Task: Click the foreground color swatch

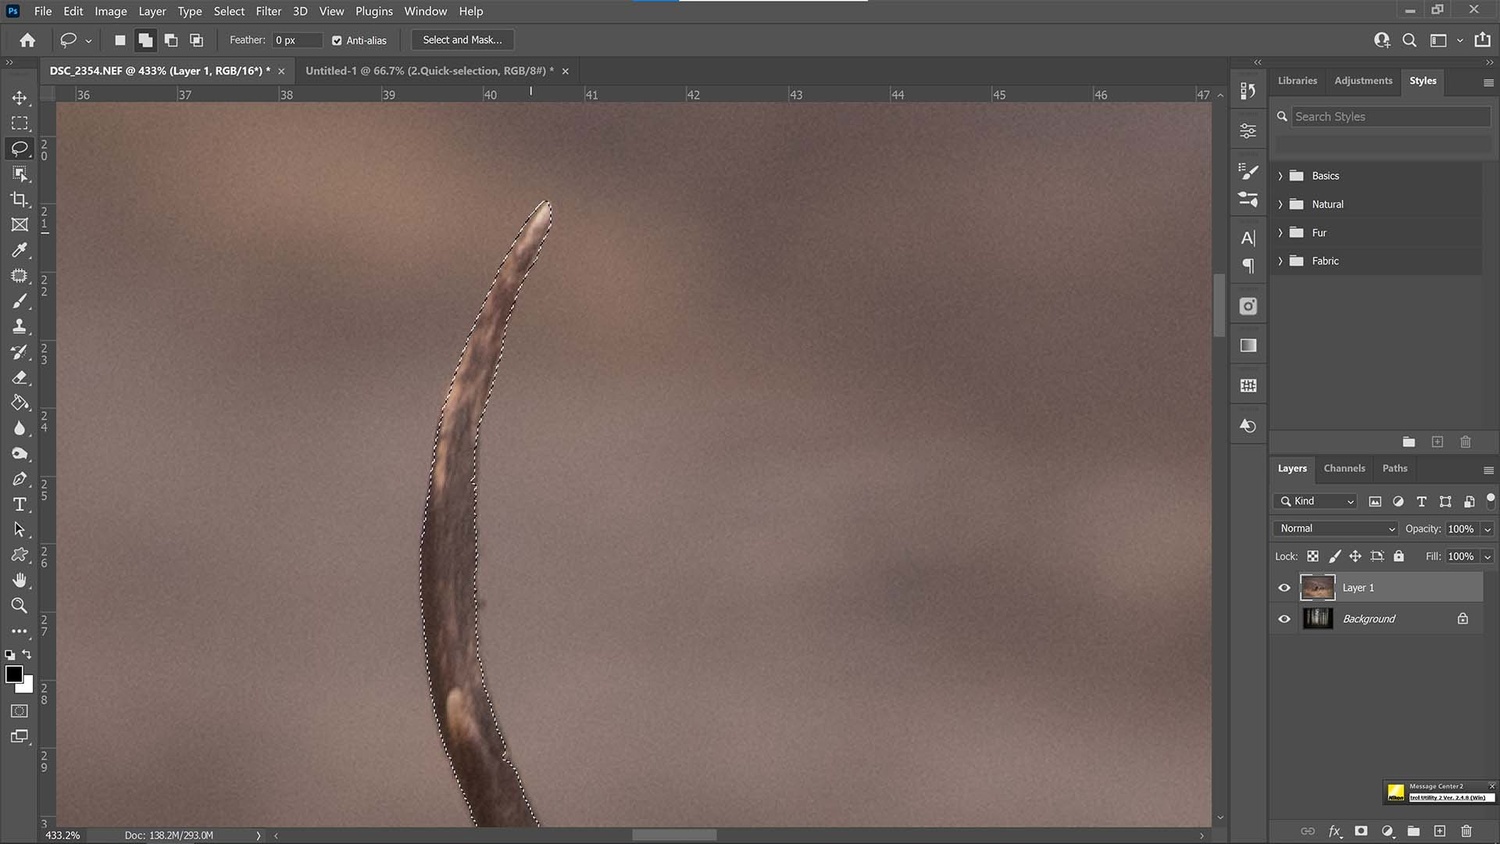Action: (x=14, y=674)
